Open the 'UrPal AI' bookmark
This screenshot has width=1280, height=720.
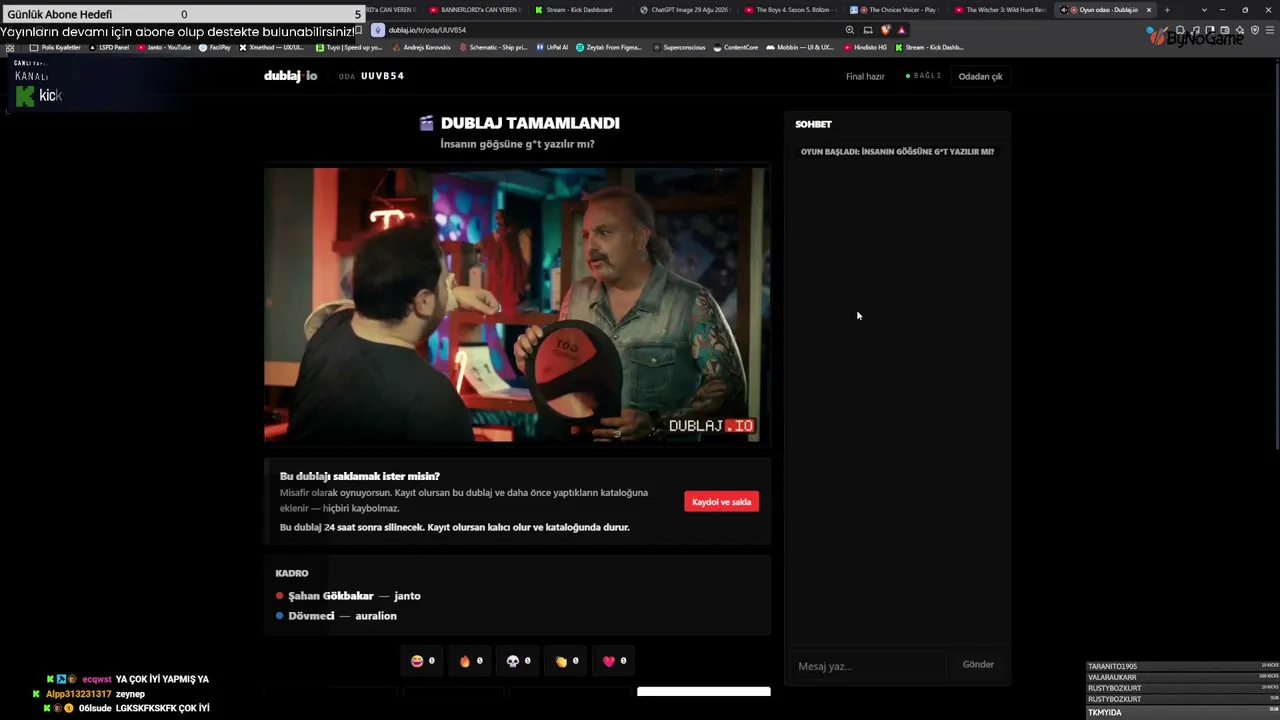551,47
